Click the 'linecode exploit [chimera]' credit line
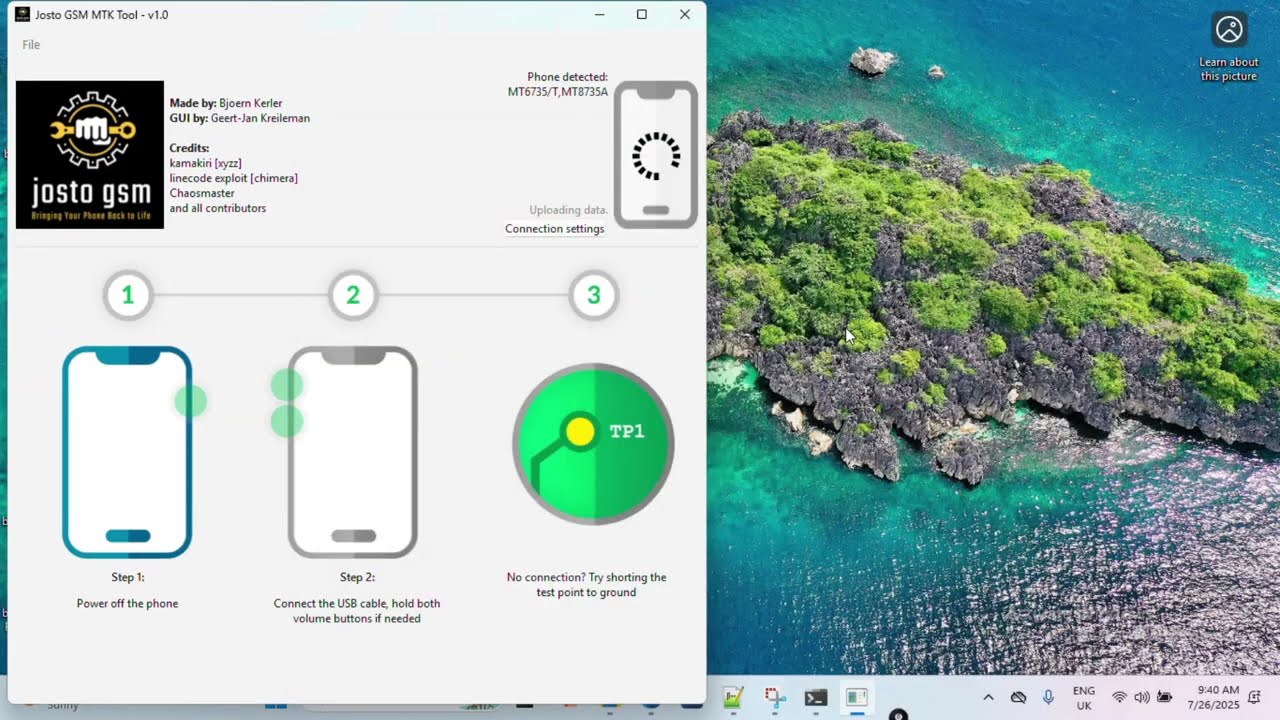 234,178
